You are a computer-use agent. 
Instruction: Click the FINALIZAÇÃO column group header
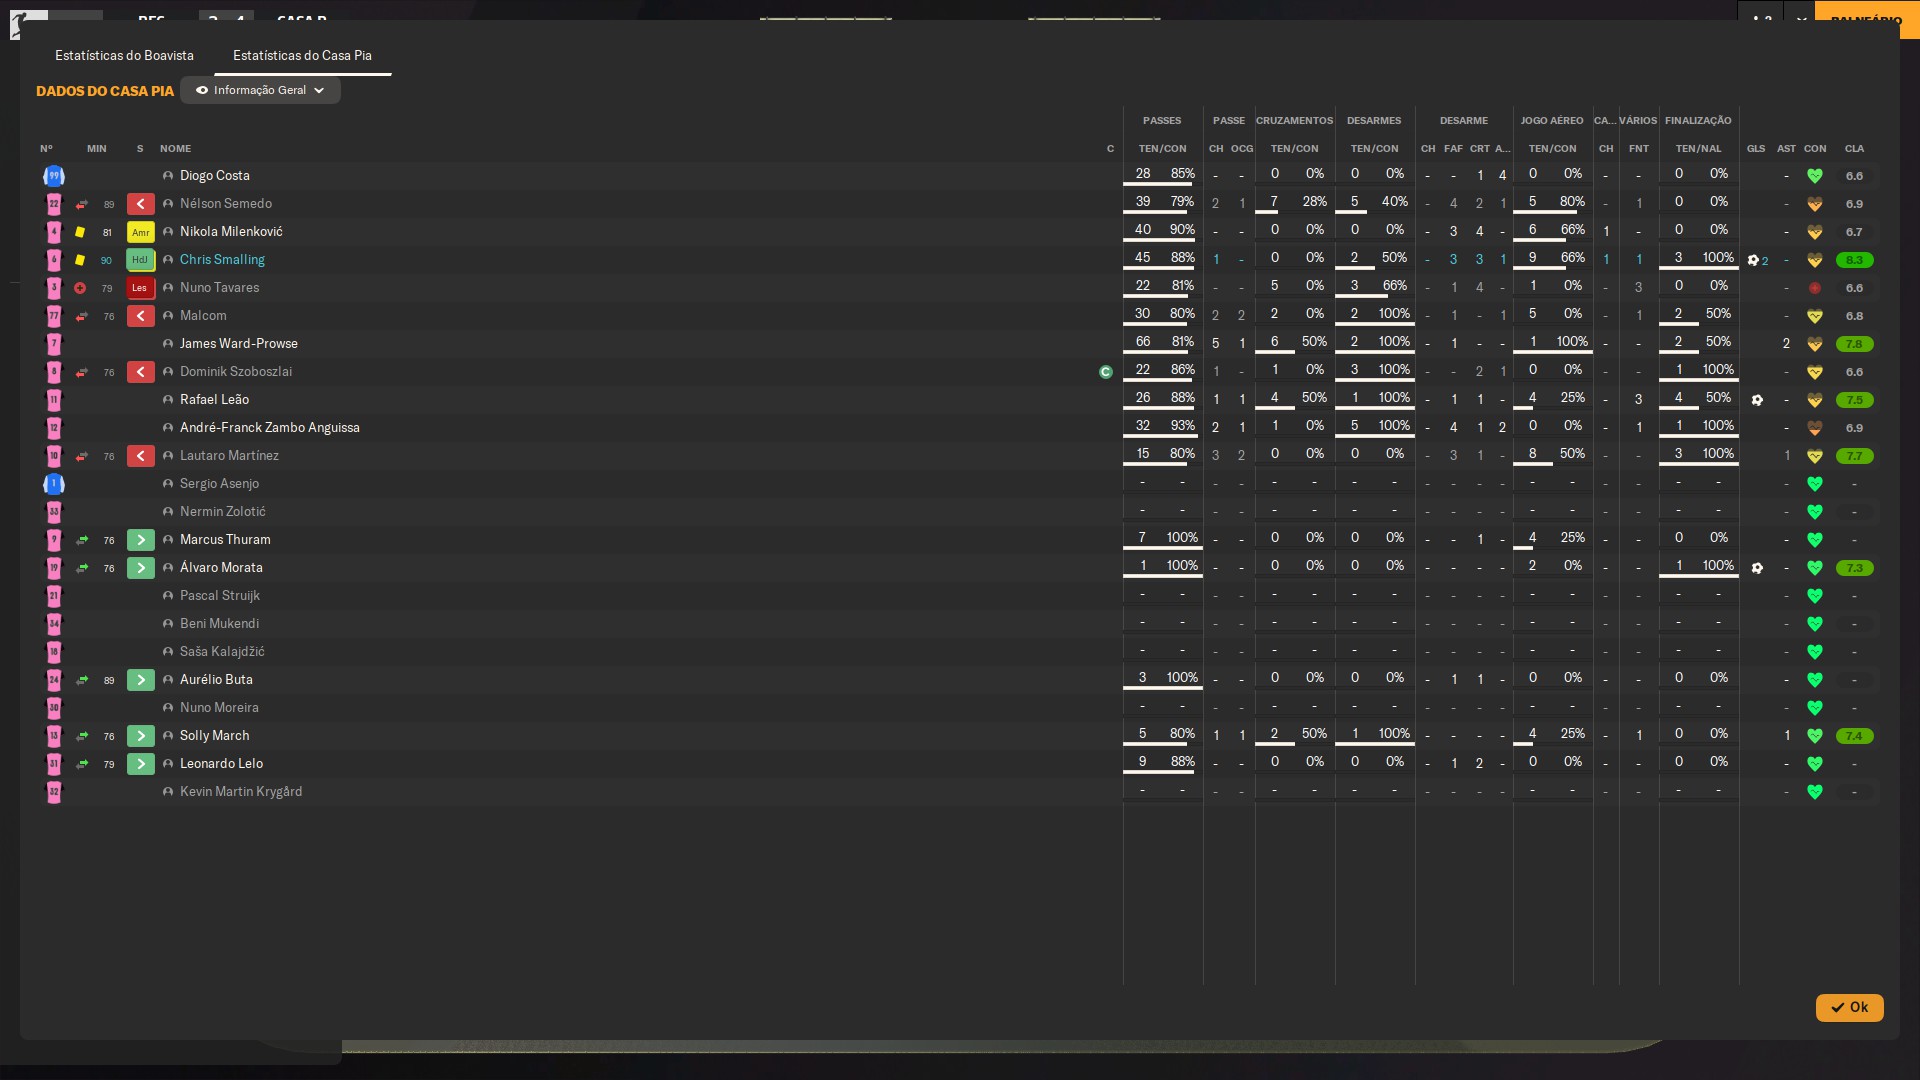pyautogui.click(x=1698, y=121)
